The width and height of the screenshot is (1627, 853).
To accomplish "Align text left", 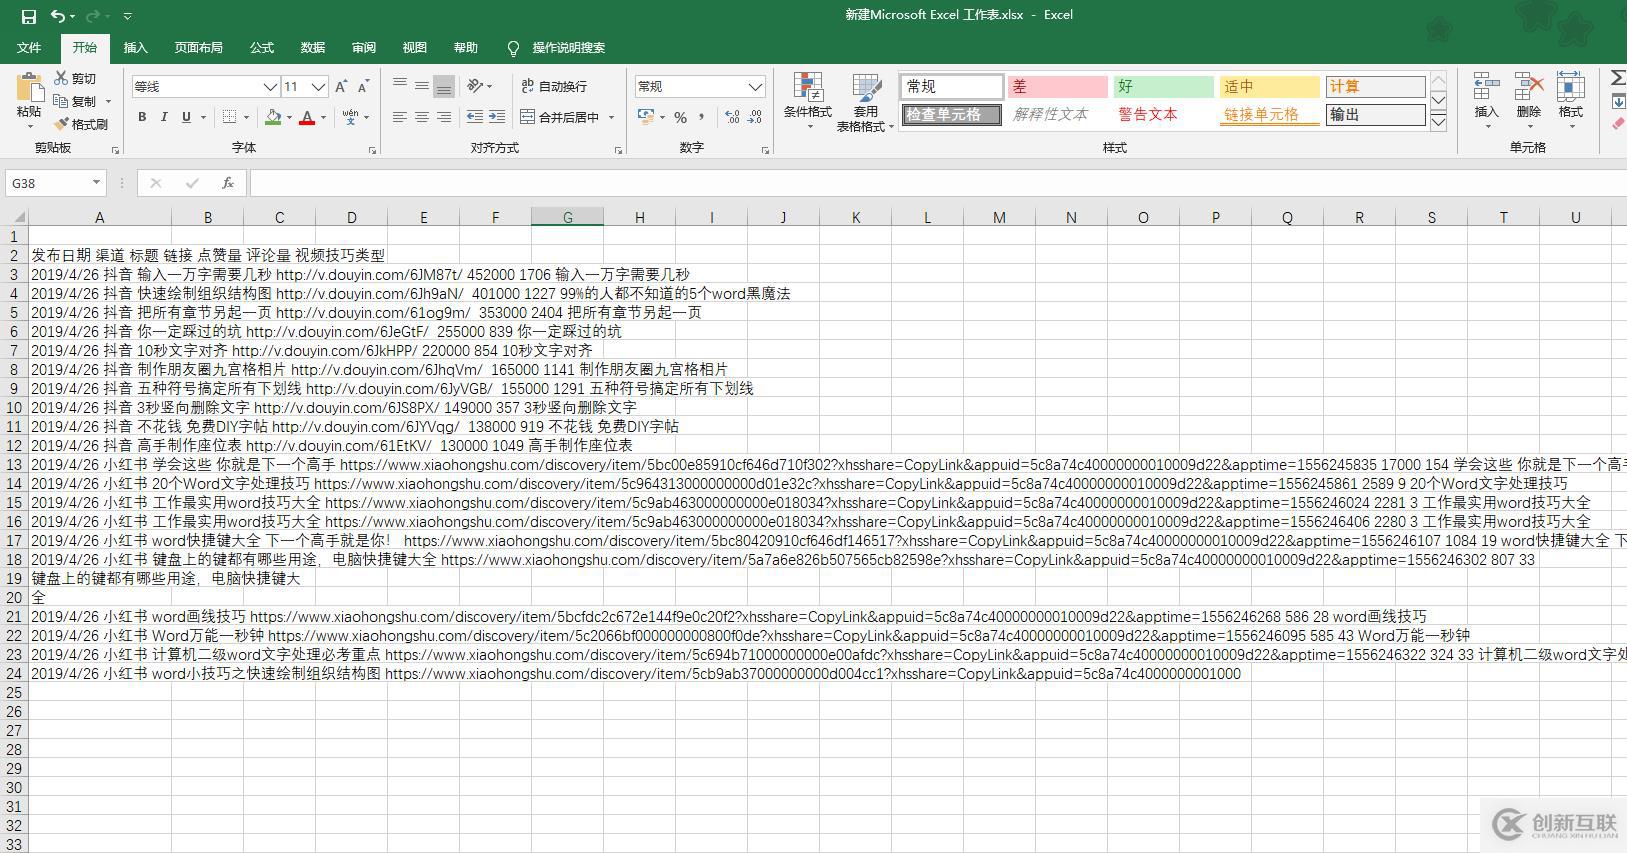I will point(399,117).
